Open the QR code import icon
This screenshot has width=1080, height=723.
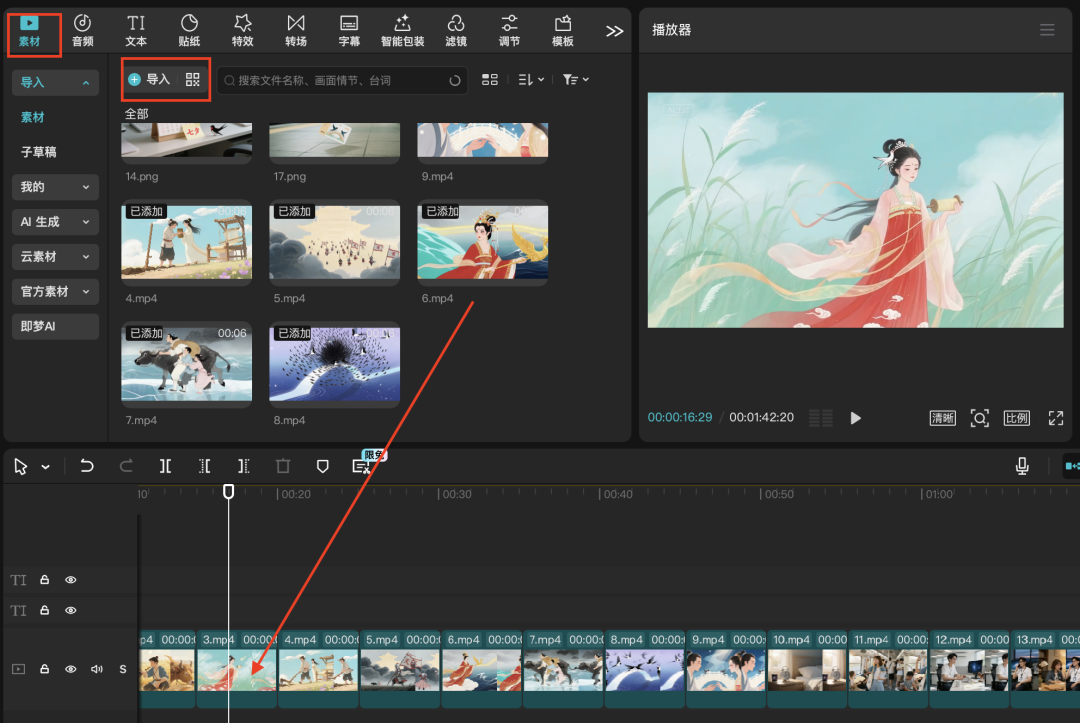click(x=193, y=79)
